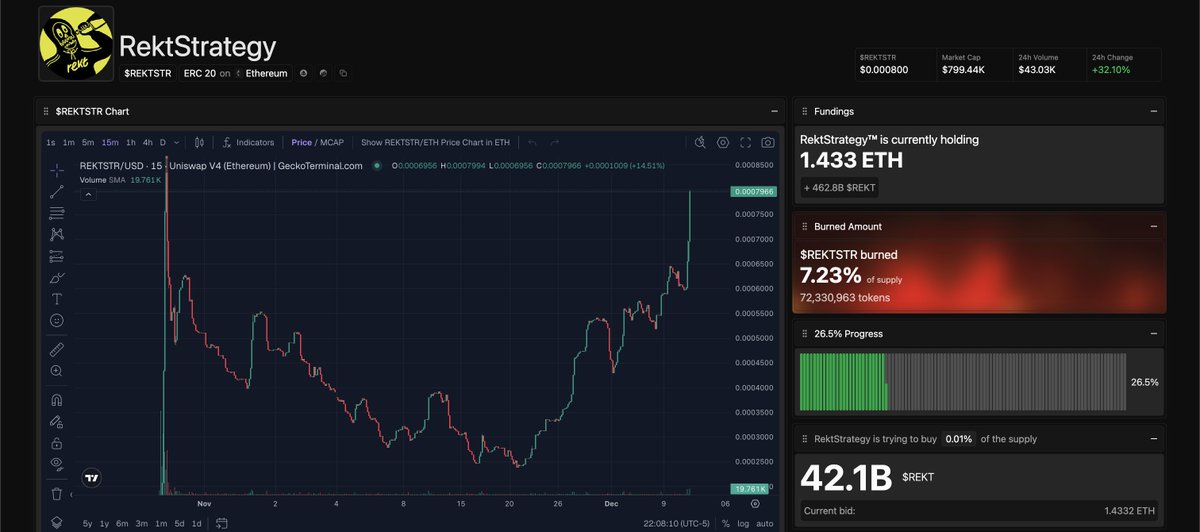Screen dimensions: 1200x532
Task: Open the Indicators menu
Action: 248,142
